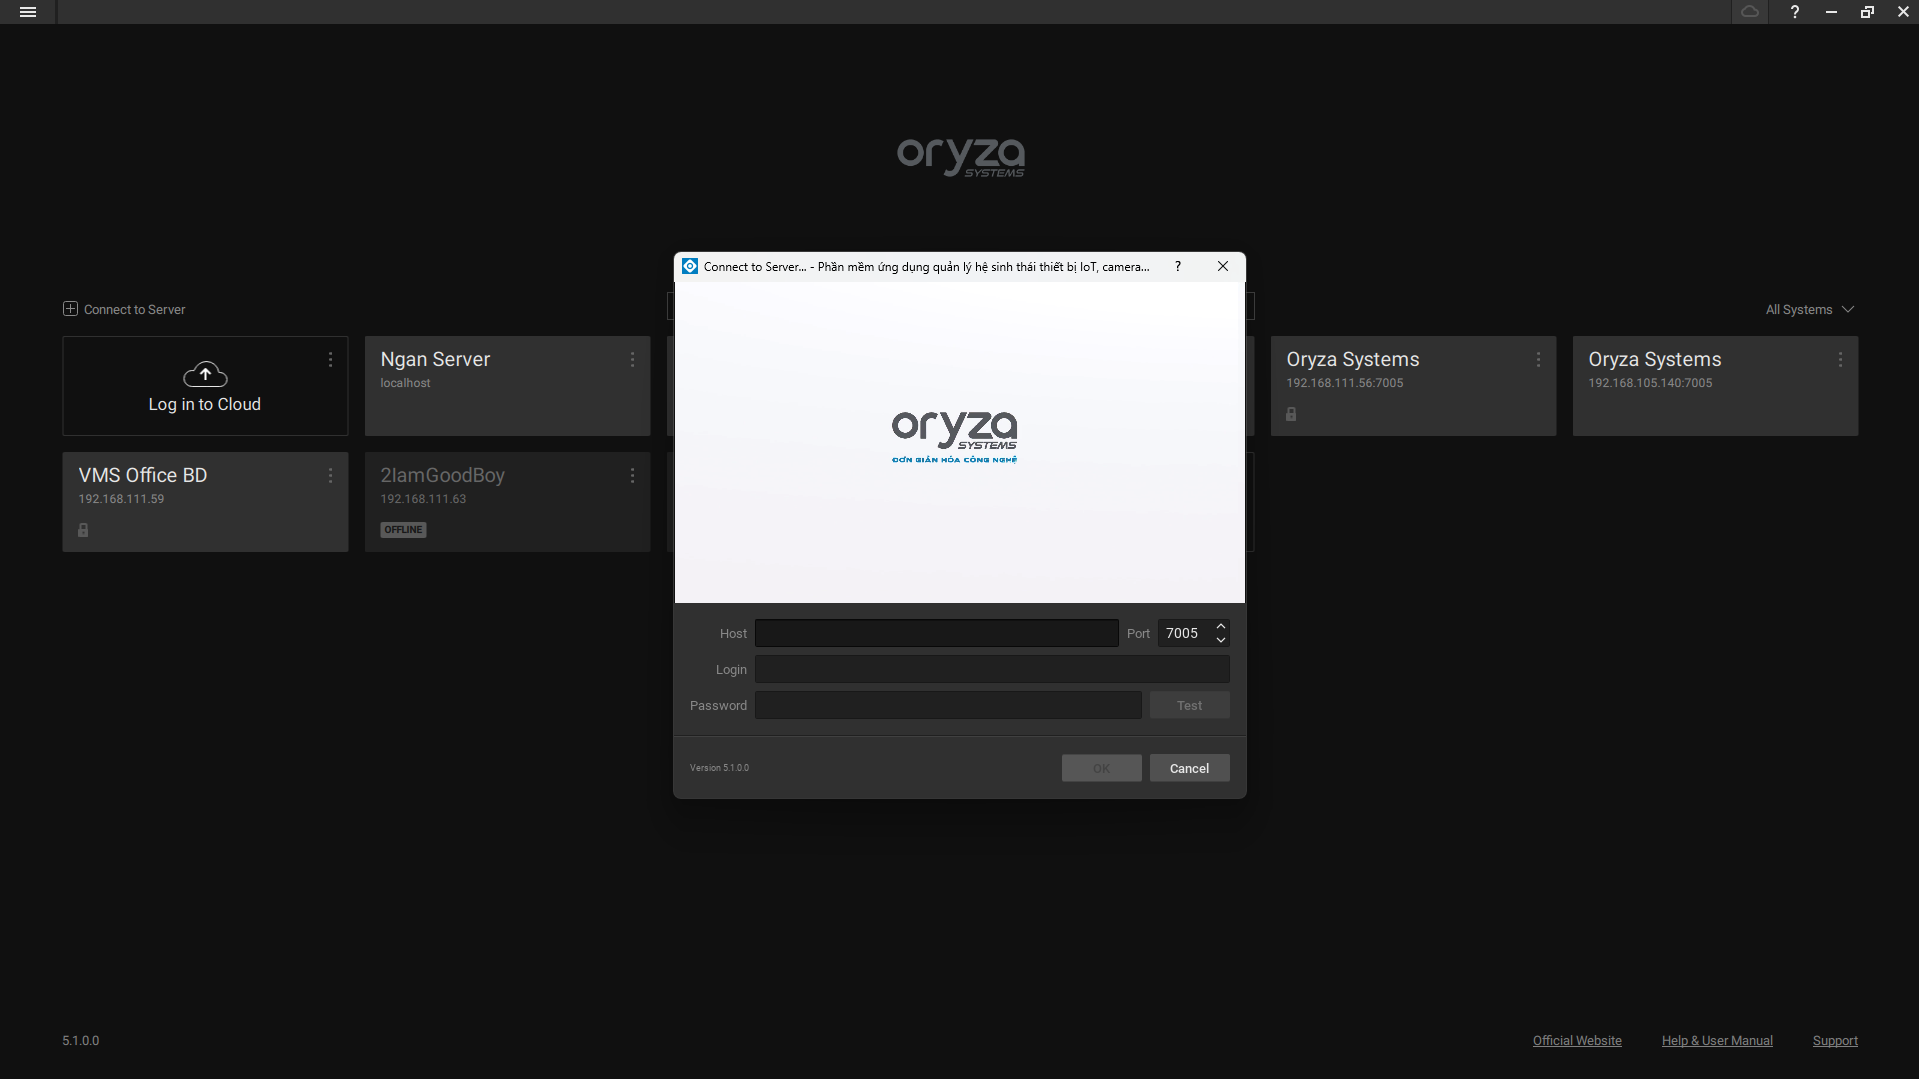The height and width of the screenshot is (1079, 1919).
Task: Click the dialog's application icon in title bar
Action: (690, 266)
